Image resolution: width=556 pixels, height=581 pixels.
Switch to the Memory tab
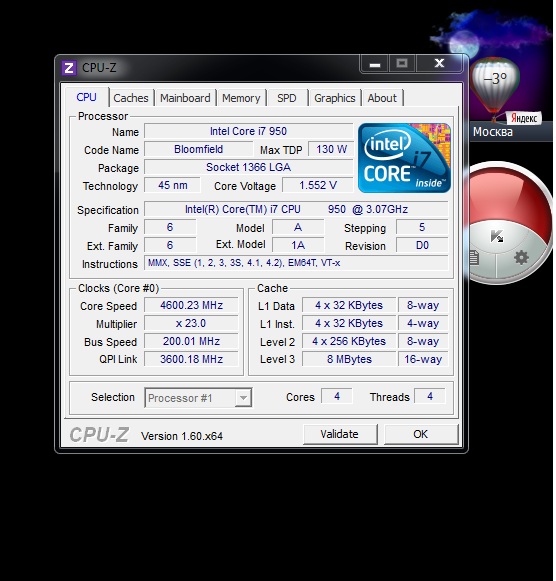pos(241,98)
